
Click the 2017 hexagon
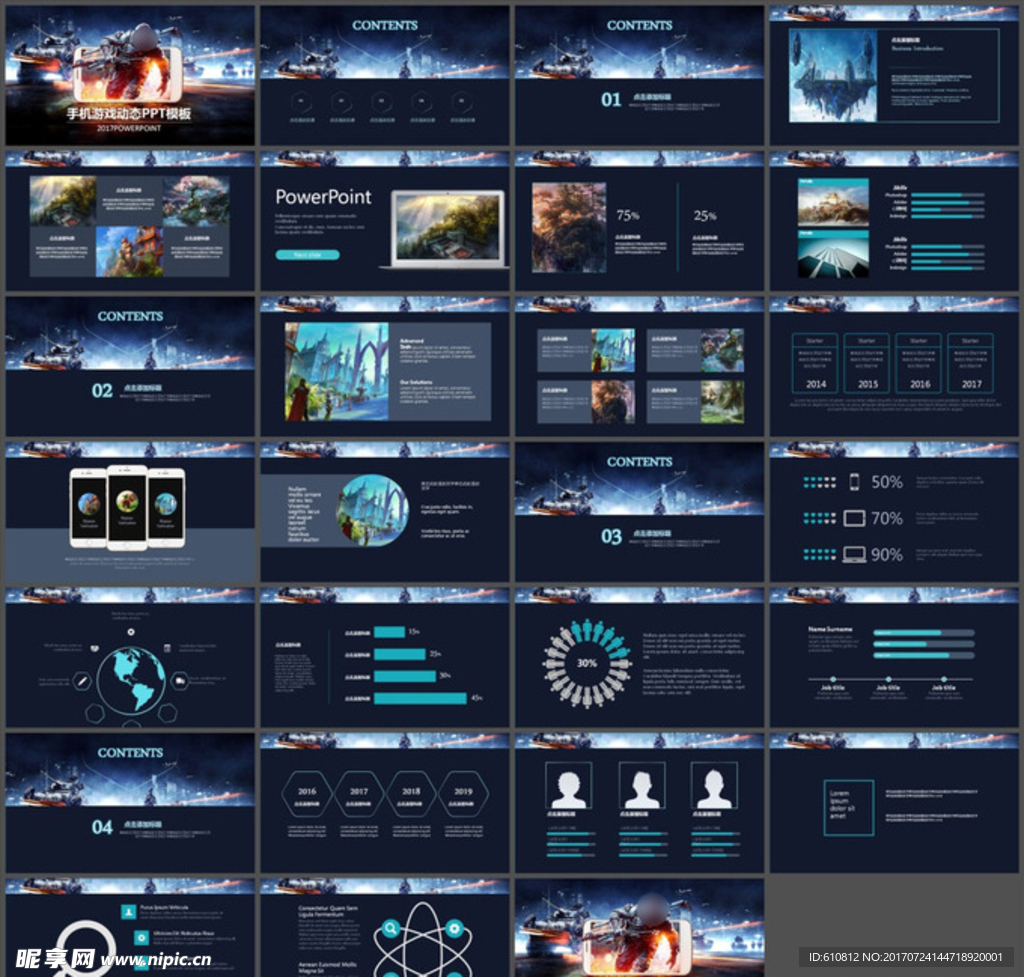pyautogui.click(x=359, y=794)
